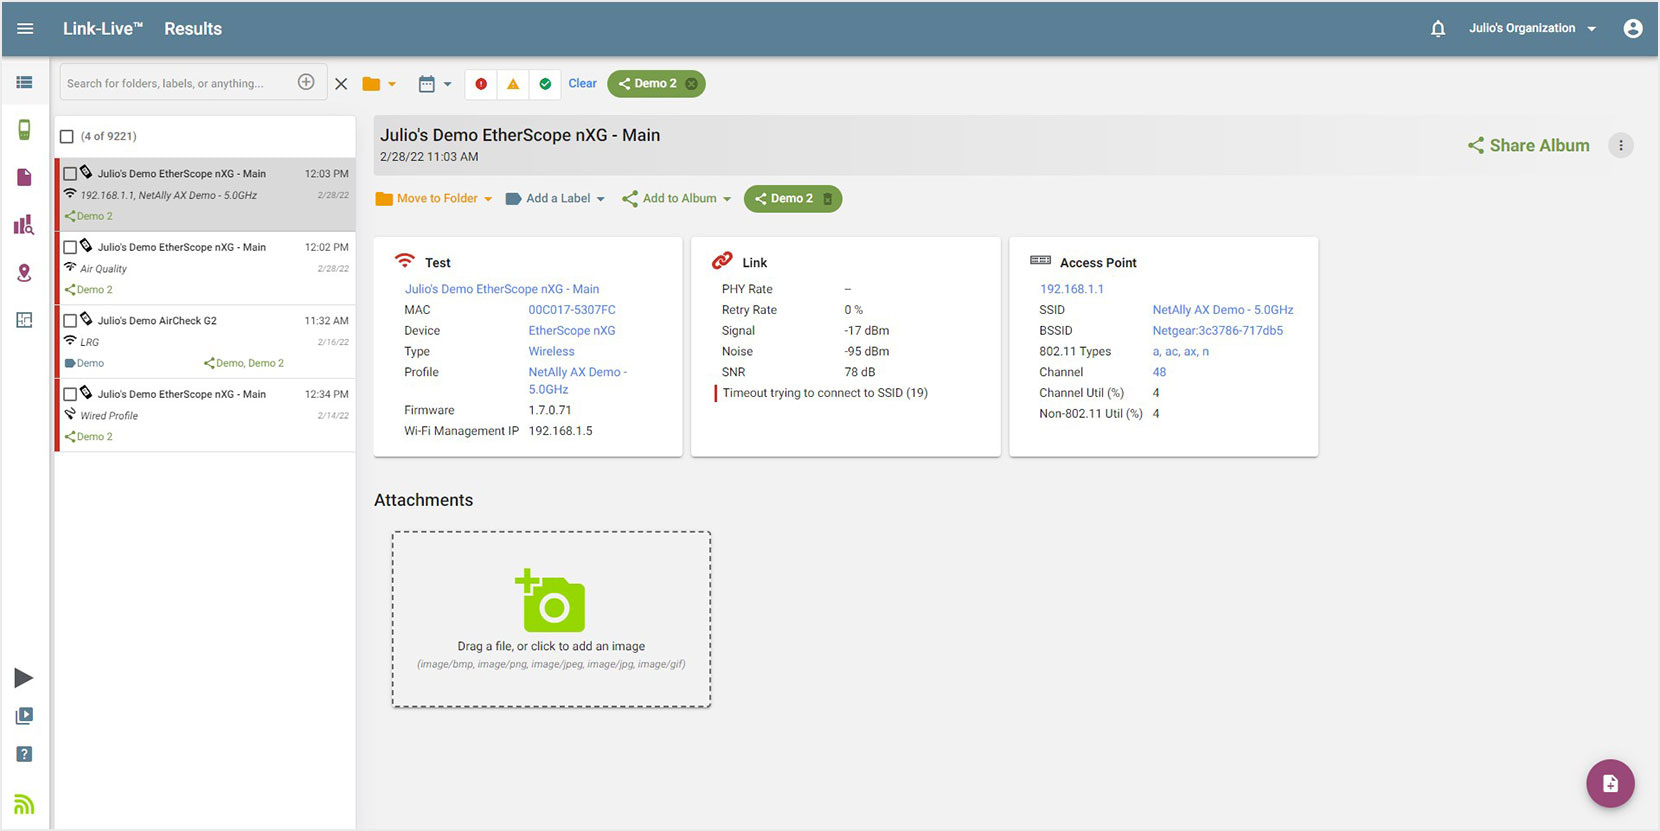Click the EtherScope nXG device link

point(572,331)
